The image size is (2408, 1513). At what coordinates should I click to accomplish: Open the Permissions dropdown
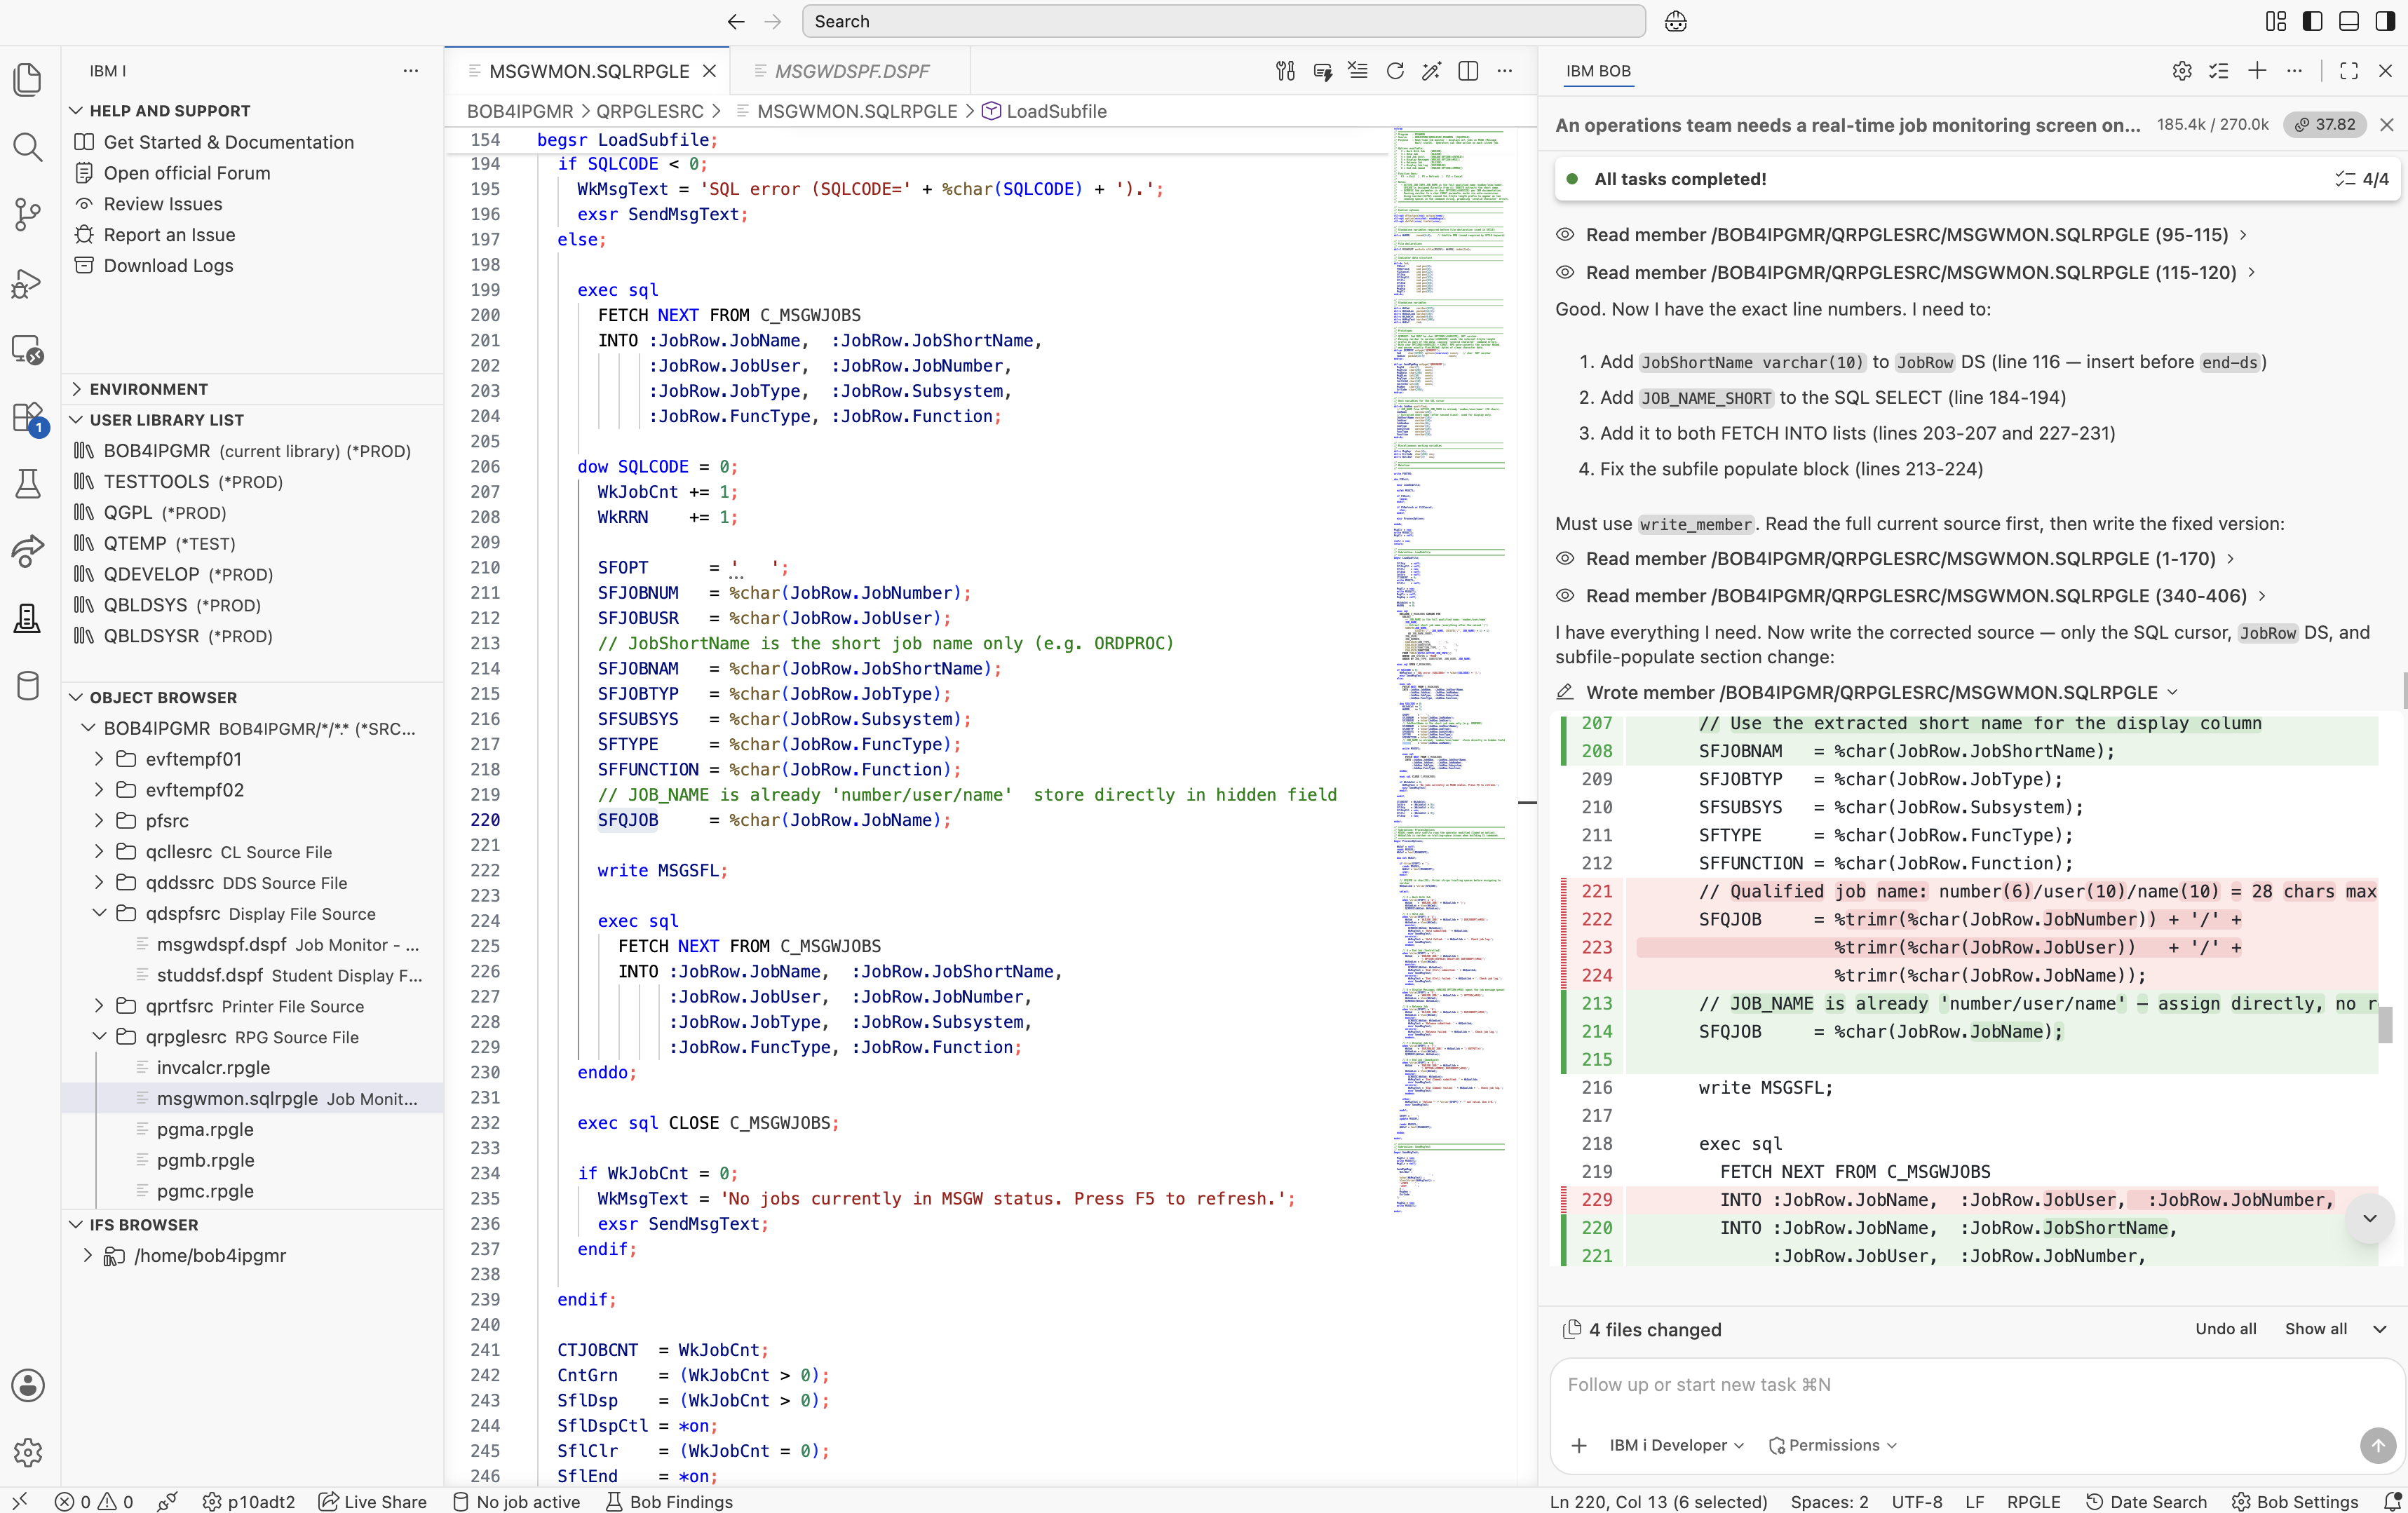(x=1832, y=1445)
